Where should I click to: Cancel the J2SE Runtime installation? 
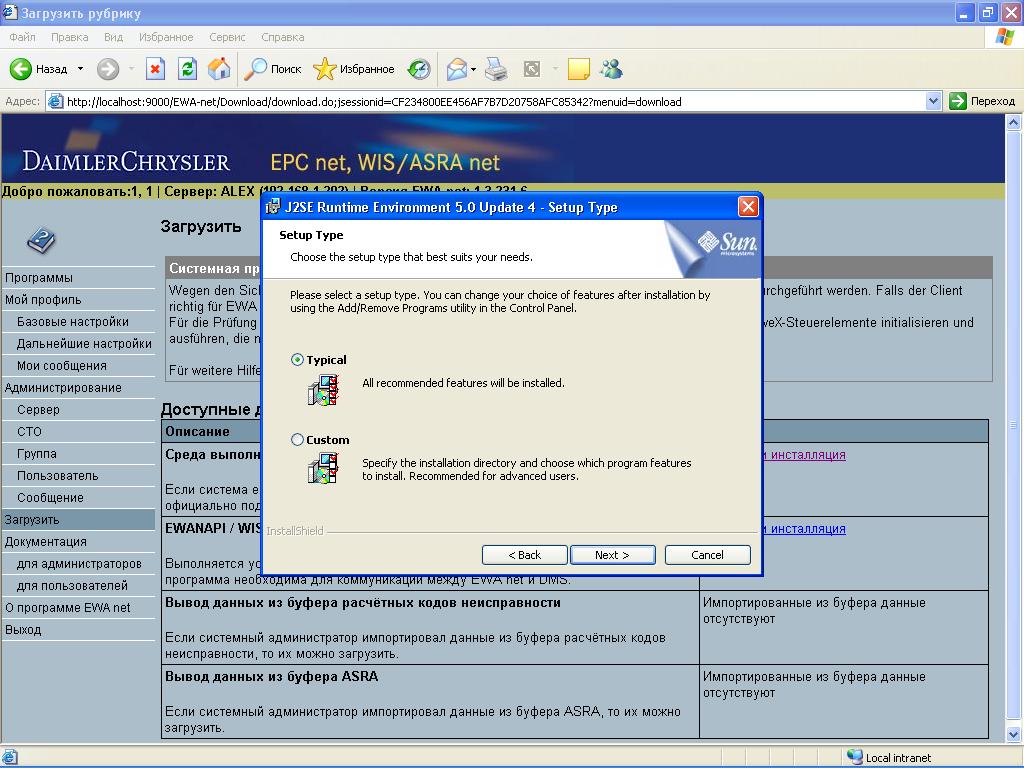707,554
